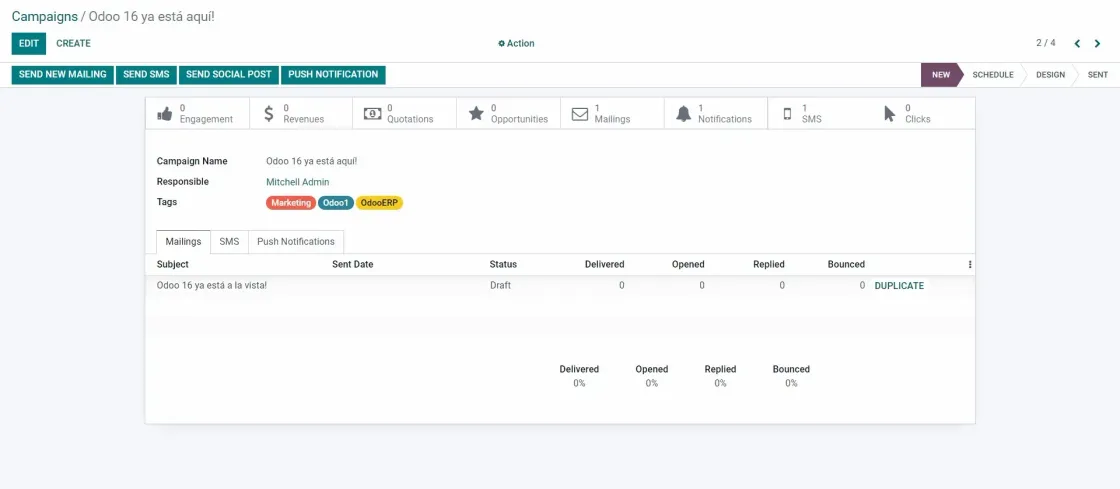This screenshot has height=489, width=1120.
Task: Click the Send New Mailing button
Action: tap(63, 75)
